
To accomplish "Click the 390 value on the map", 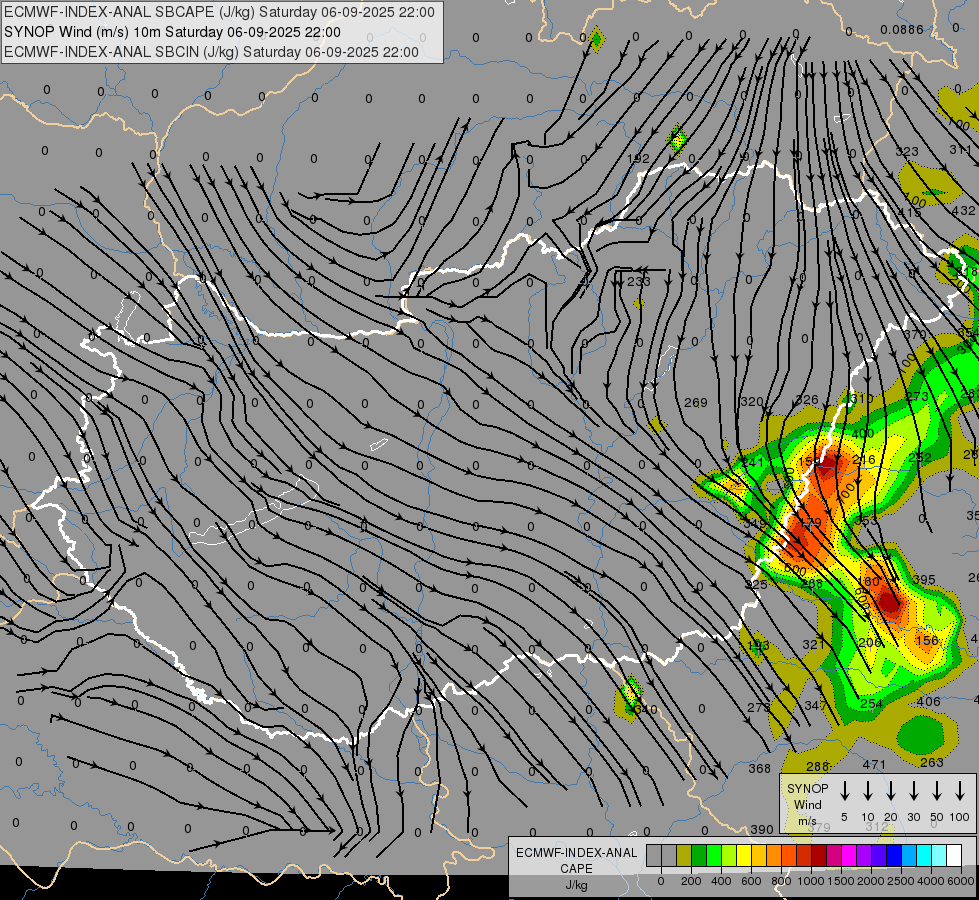I will pos(762,829).
